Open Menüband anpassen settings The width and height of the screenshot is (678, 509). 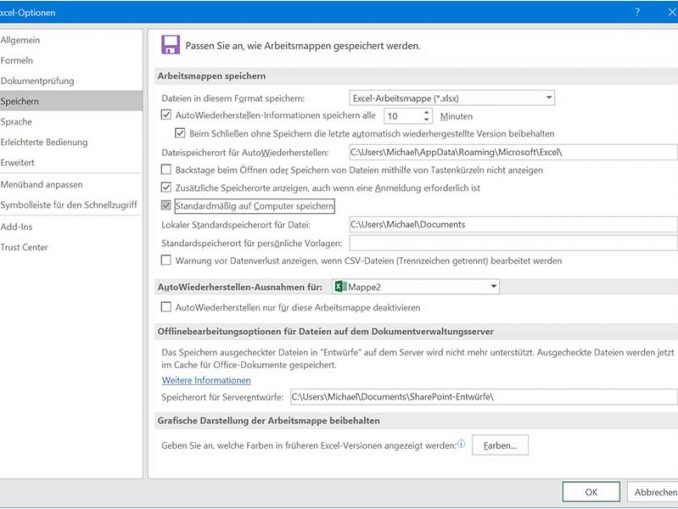[x=41, y=184]
